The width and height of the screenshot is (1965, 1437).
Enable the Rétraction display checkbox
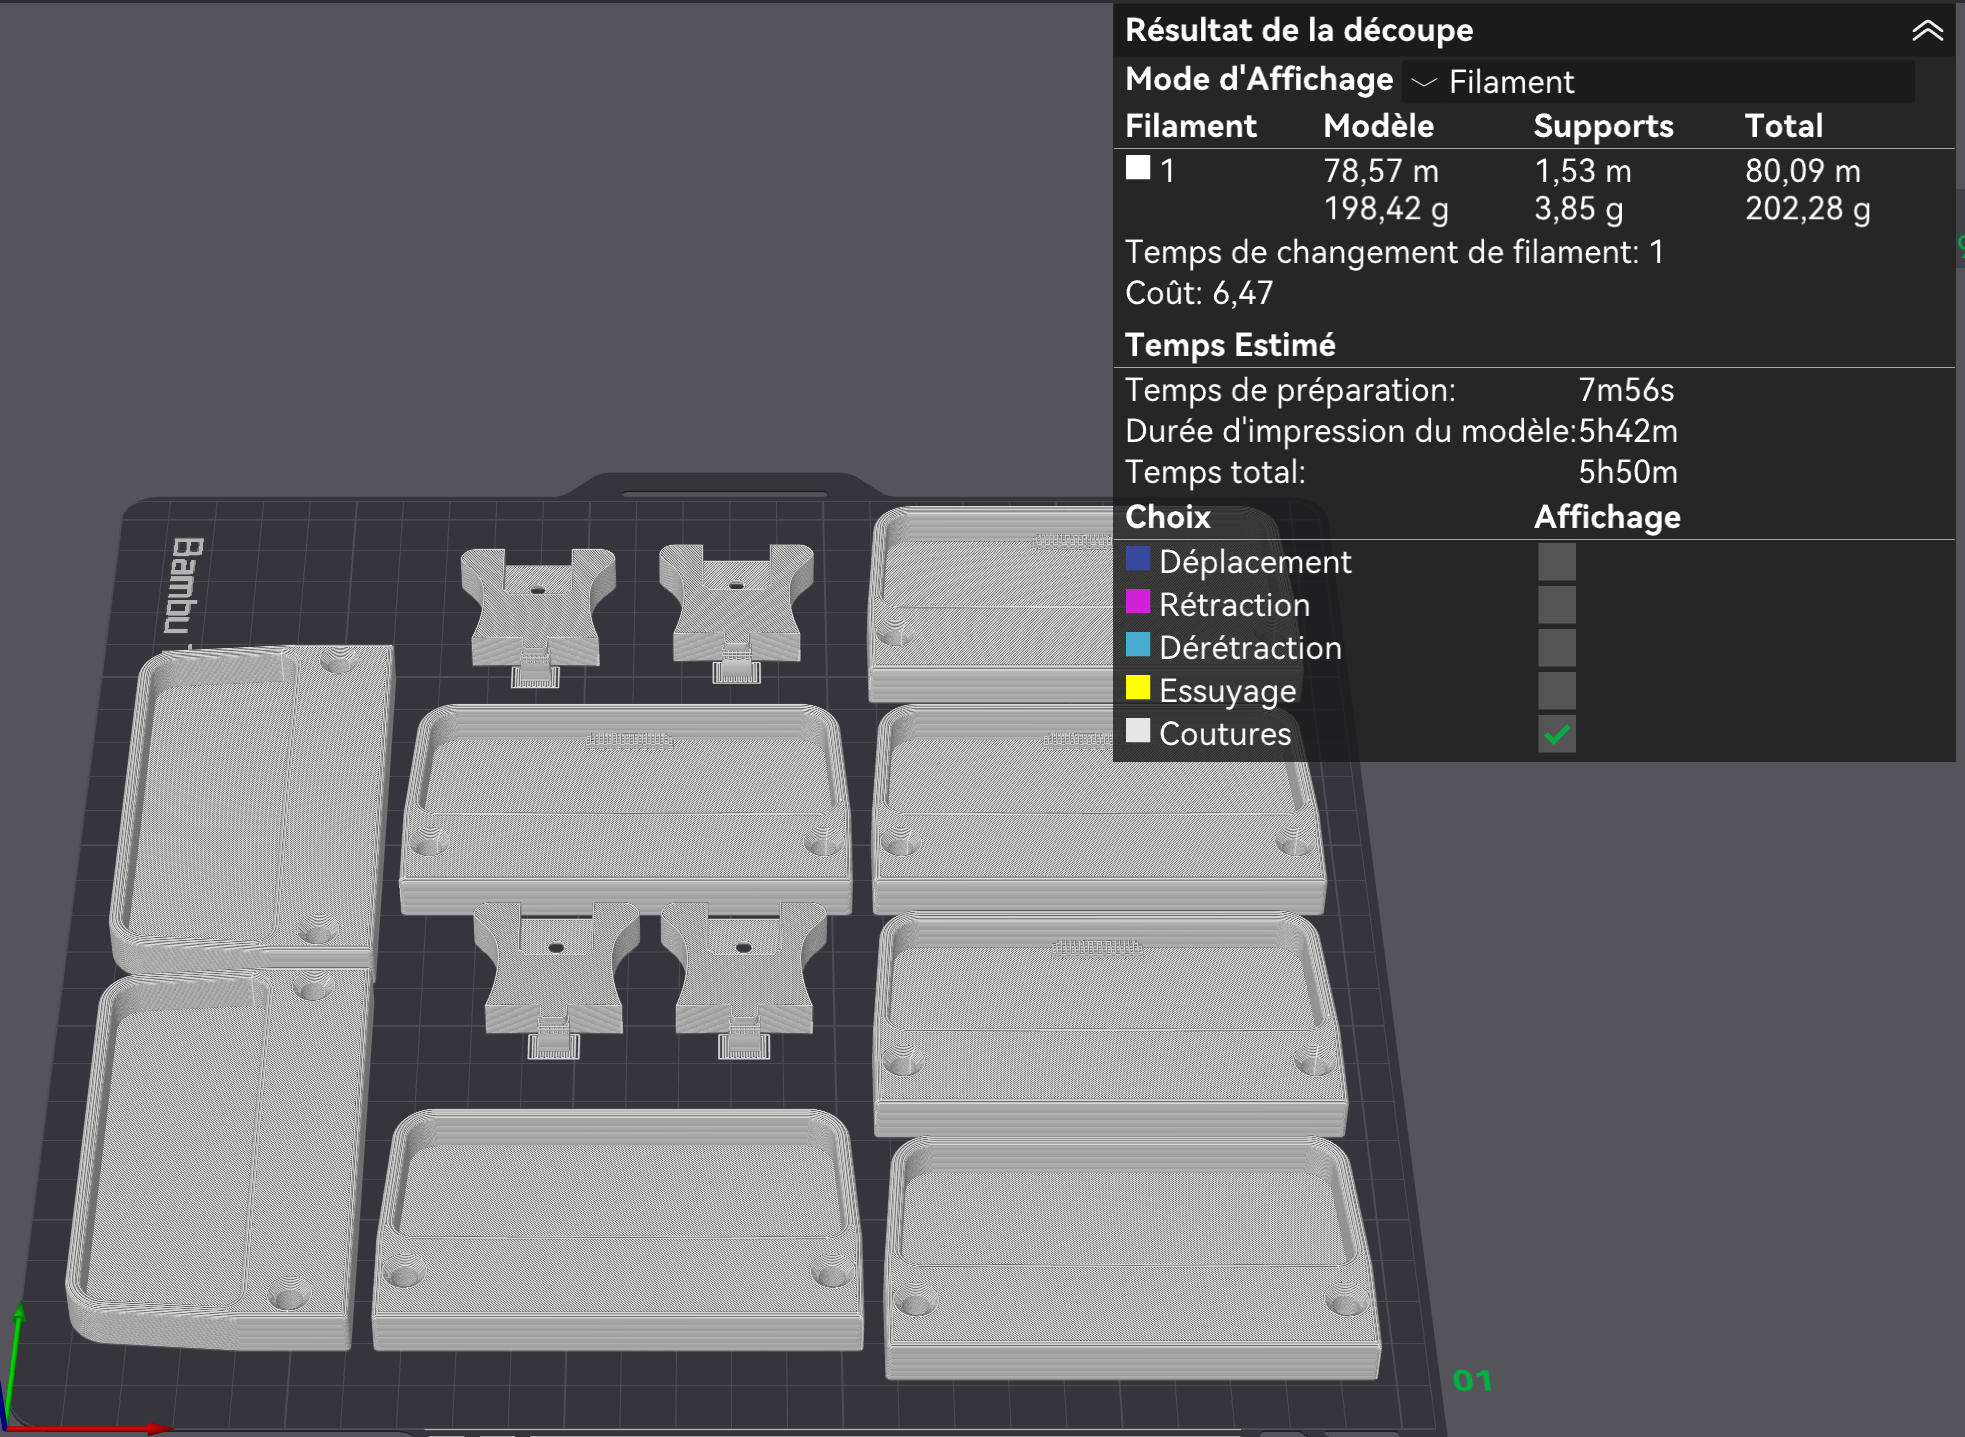point(1556,605)
